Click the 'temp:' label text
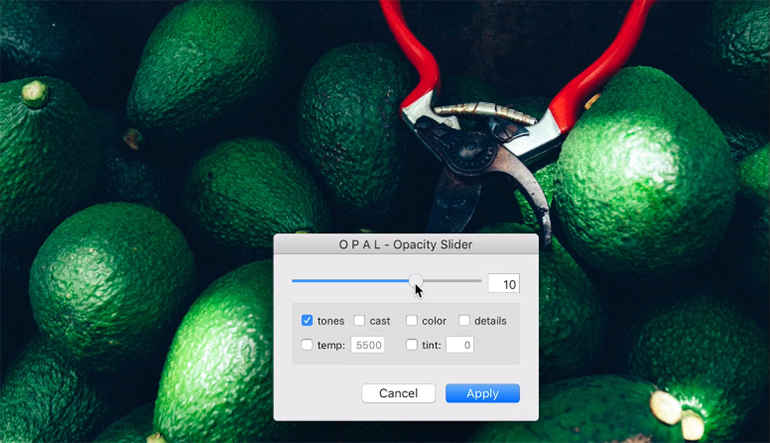 [331, 345]
